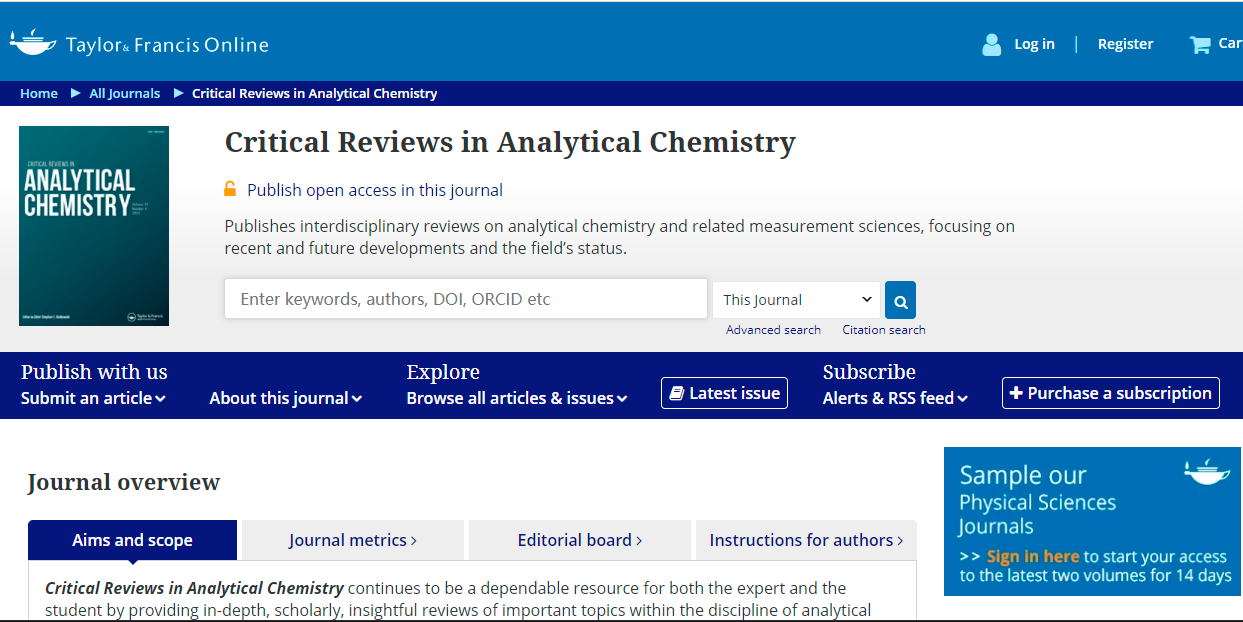Open the shopping cart icon
Viewport: 1243px width, 622px height.
[x=1200, y=44]
